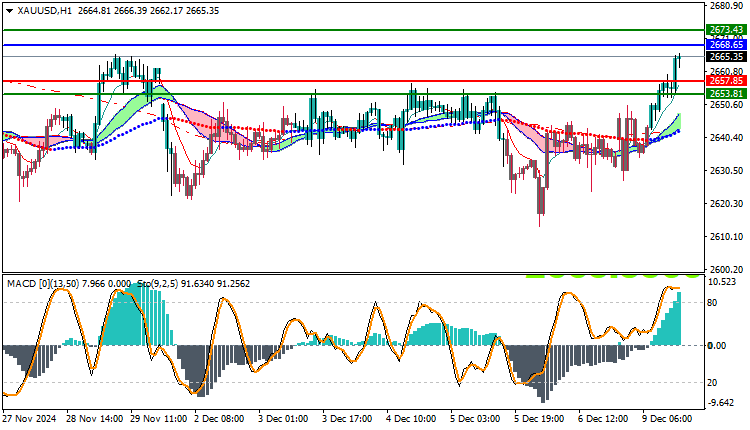
Task: Click the 2630.50 price axis value
Action: point(727,171)
